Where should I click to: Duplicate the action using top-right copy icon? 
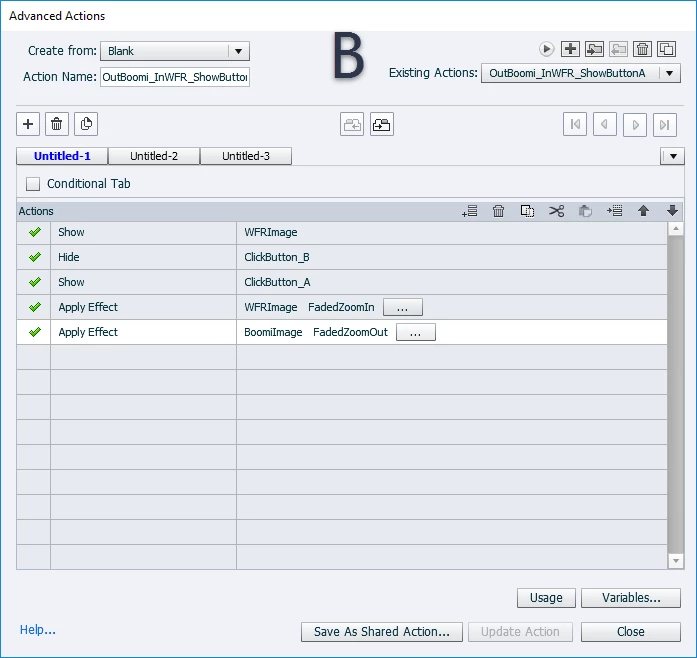tap(666, 49)
